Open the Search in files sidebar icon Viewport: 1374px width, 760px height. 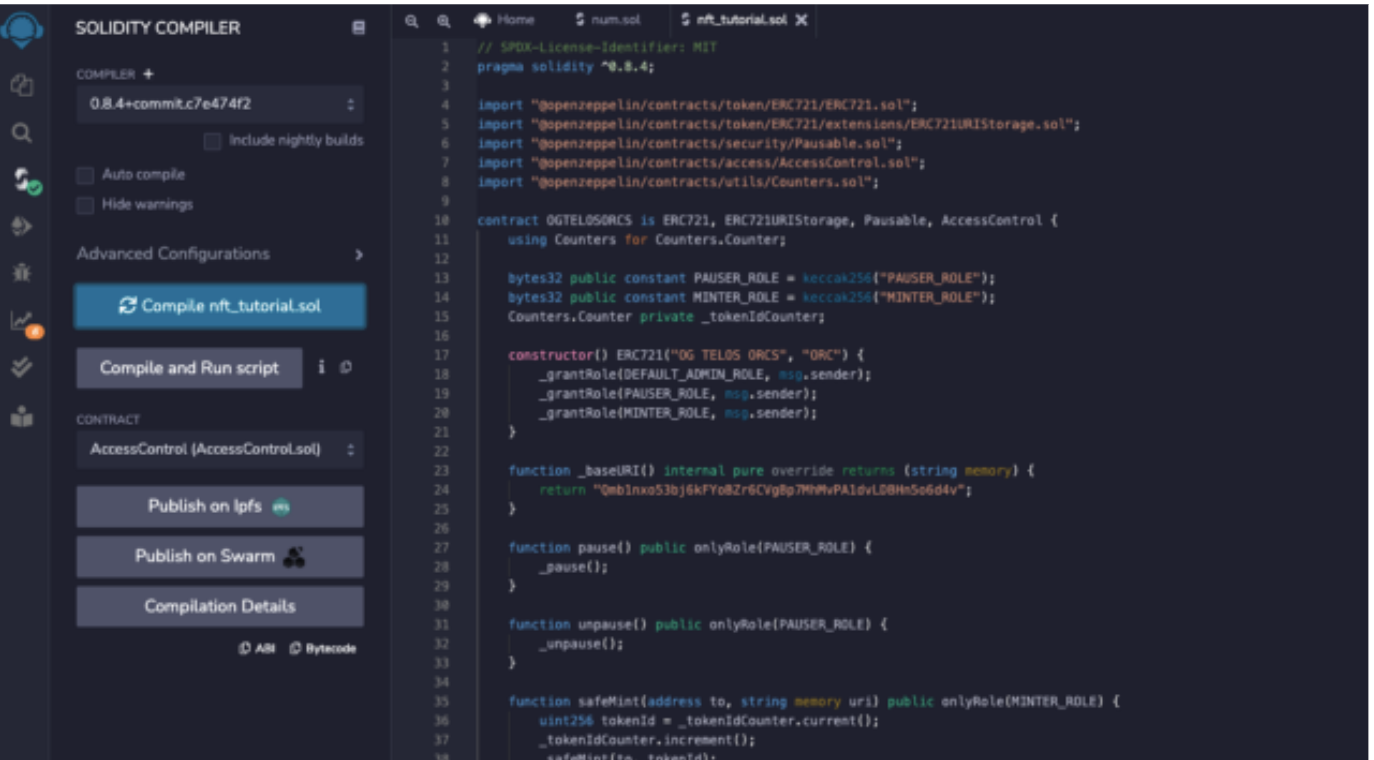point(21,133)
